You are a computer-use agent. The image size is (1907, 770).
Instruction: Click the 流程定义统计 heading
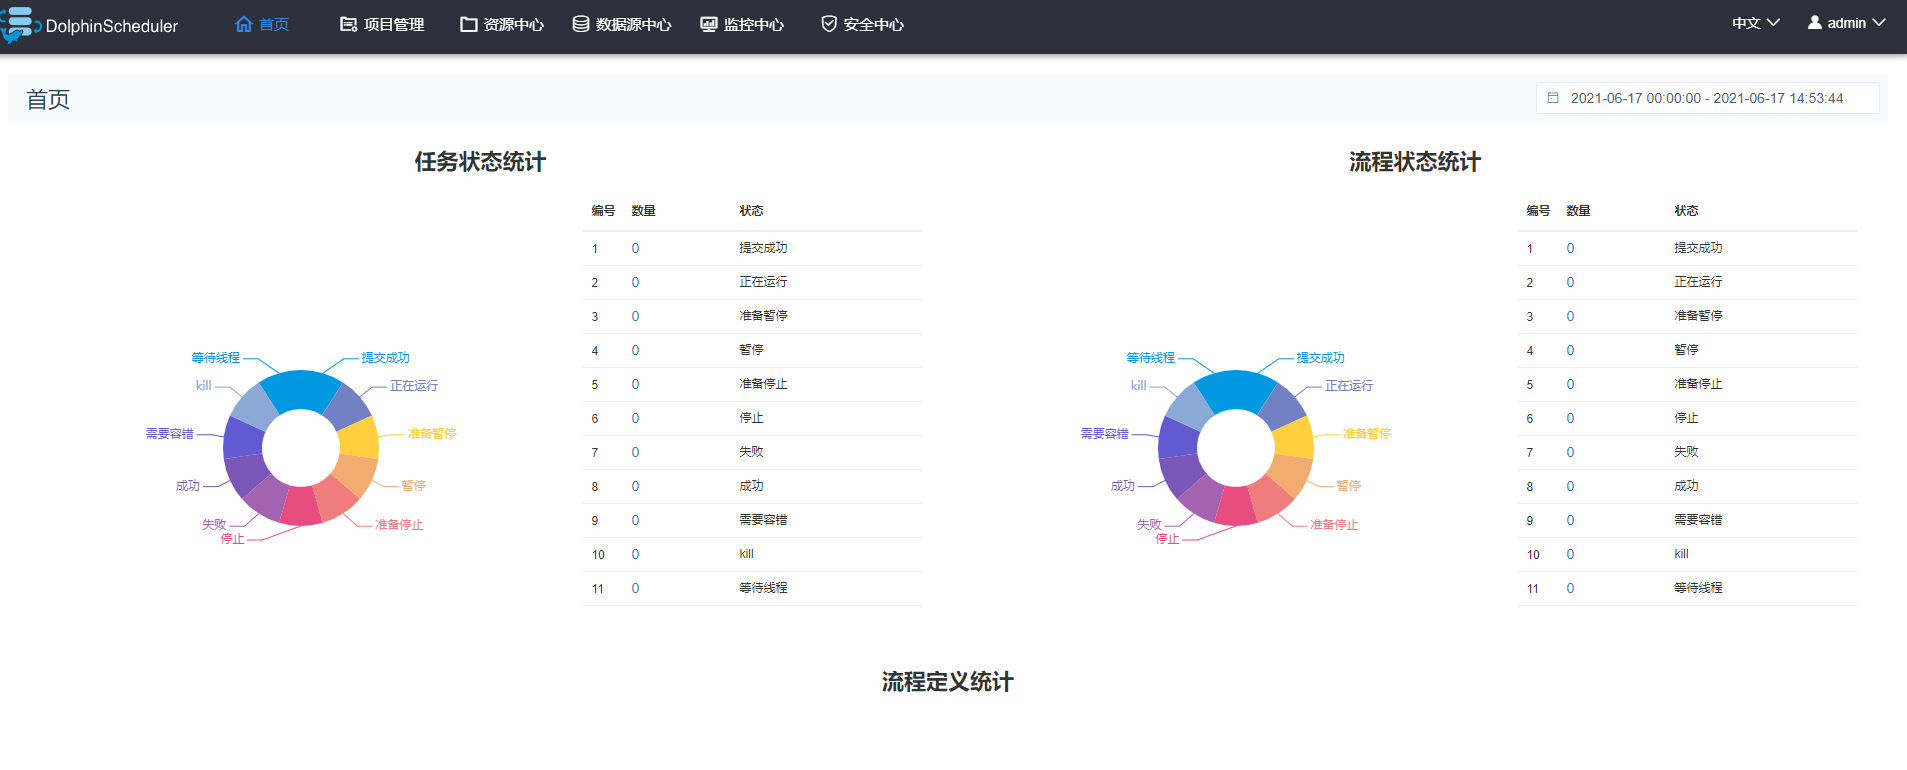[948, 682]
